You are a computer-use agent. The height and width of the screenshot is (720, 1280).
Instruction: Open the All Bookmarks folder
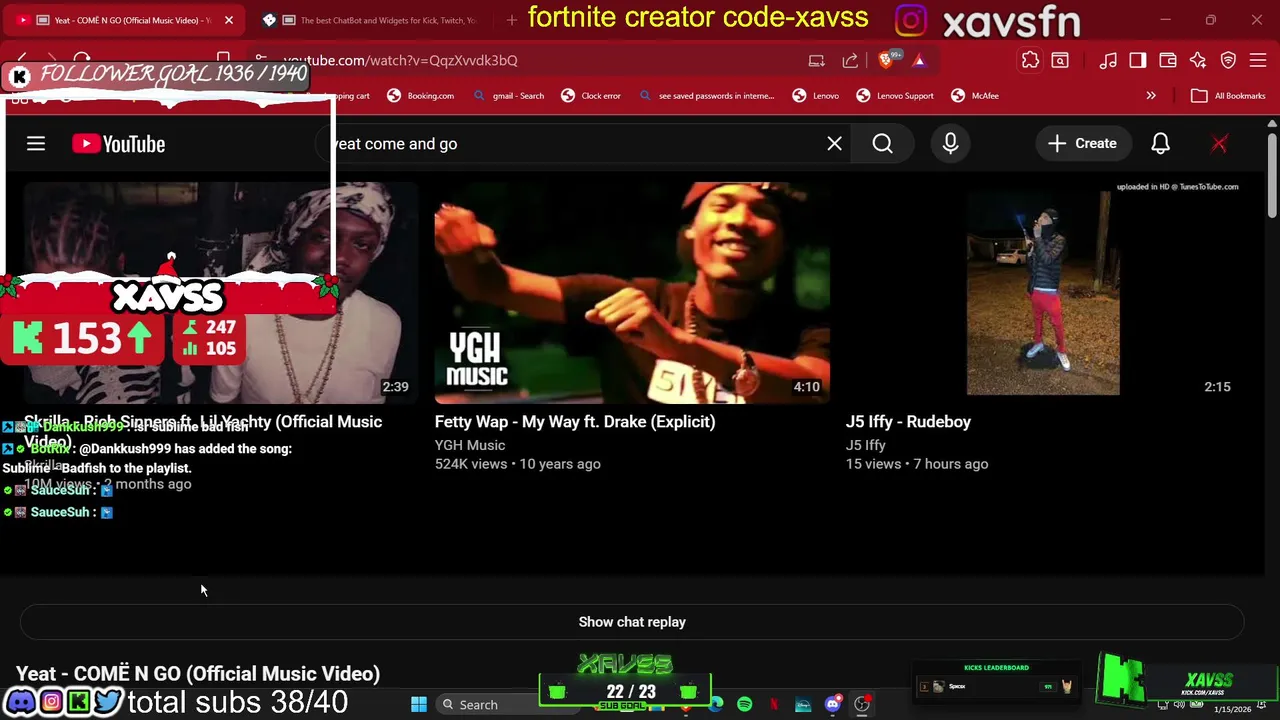click(1228, 96)
